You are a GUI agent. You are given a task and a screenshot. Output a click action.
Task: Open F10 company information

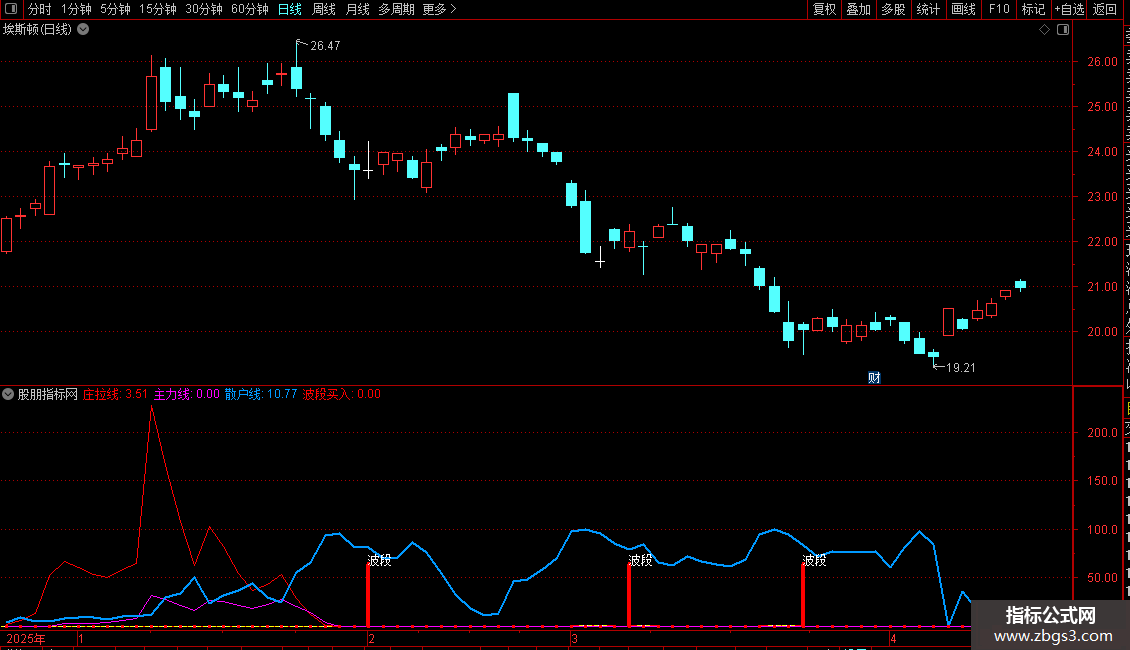click(999, 9)
